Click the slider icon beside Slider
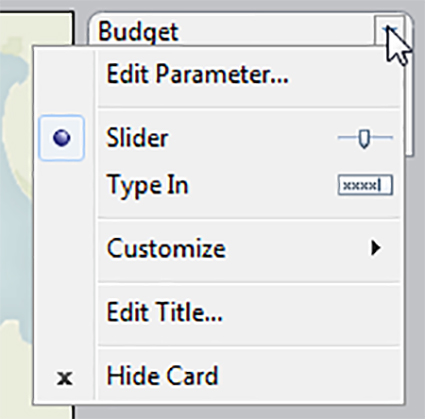Image resolution: width=425 pixels, height=419 pixels. [365, 138]
